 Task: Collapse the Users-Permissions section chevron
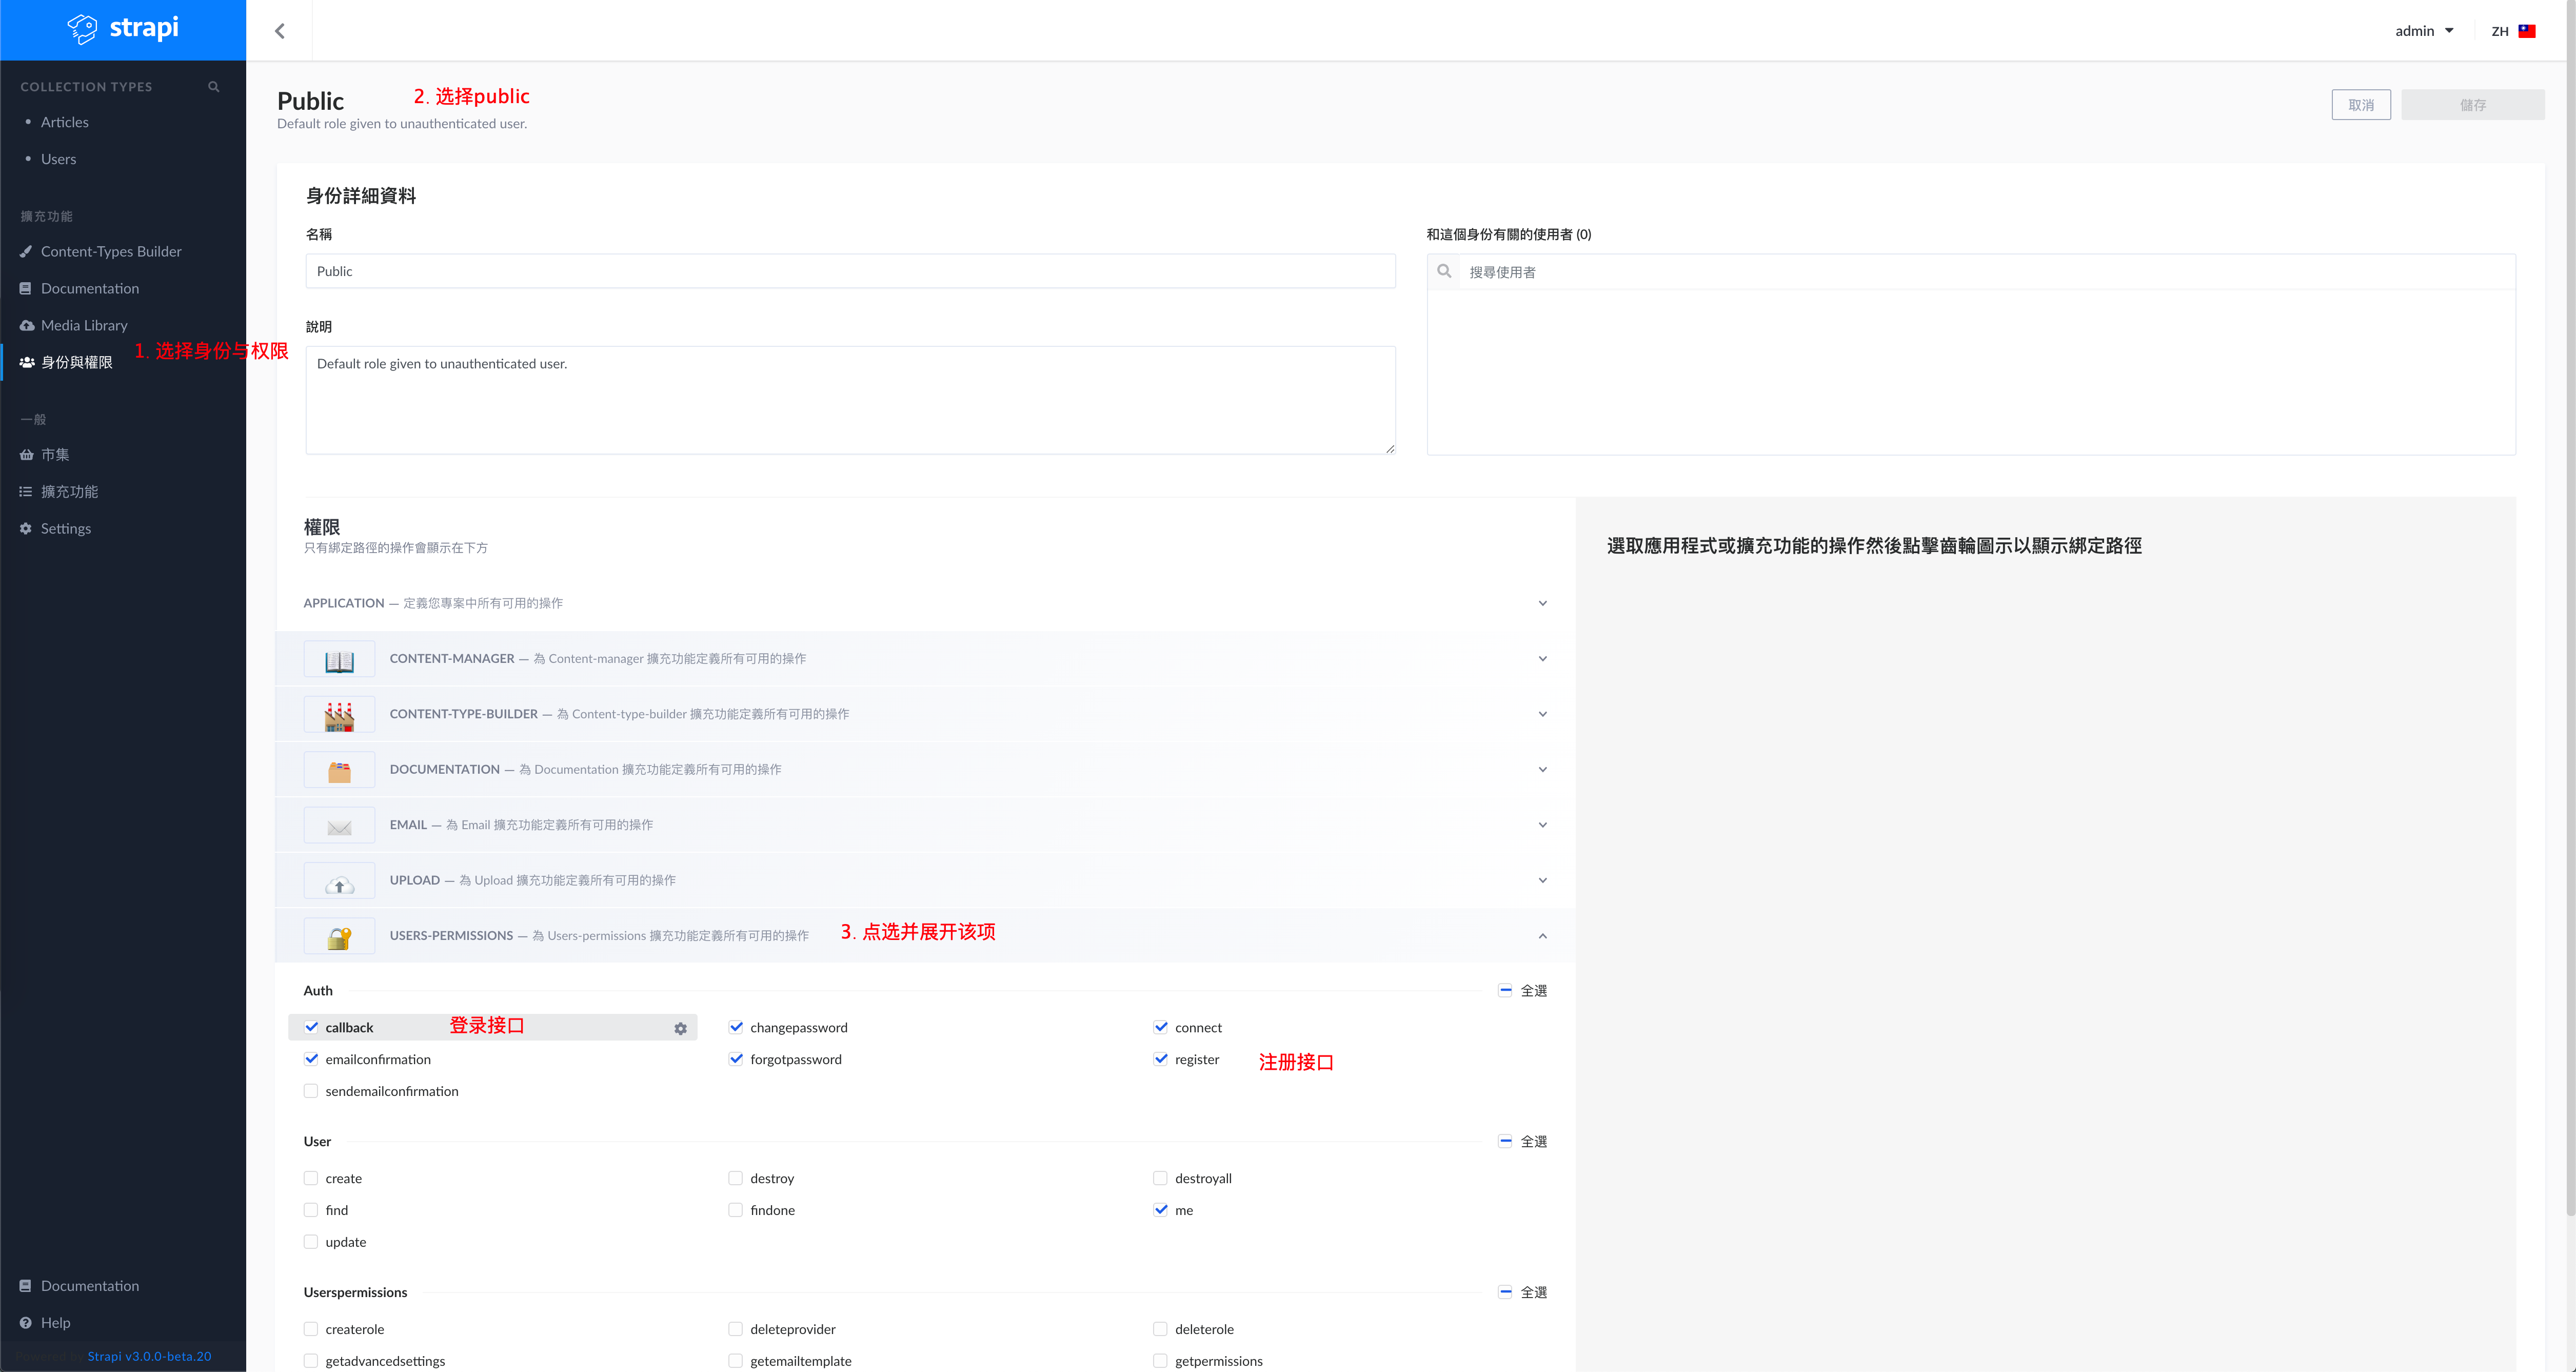pyautogui.click(x=1542, y=936)
